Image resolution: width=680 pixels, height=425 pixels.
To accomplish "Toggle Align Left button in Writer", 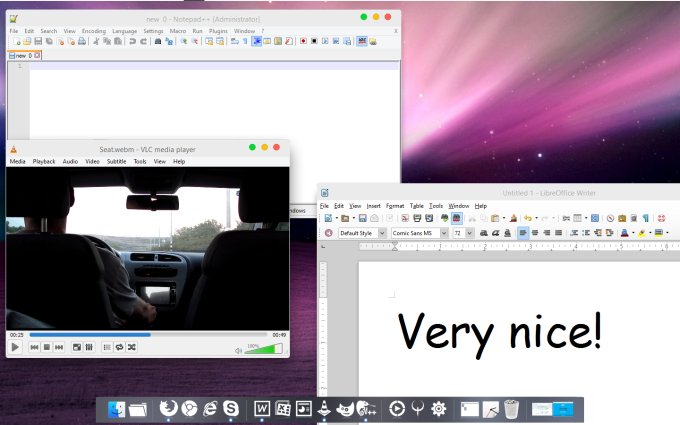I will (523, 233).
